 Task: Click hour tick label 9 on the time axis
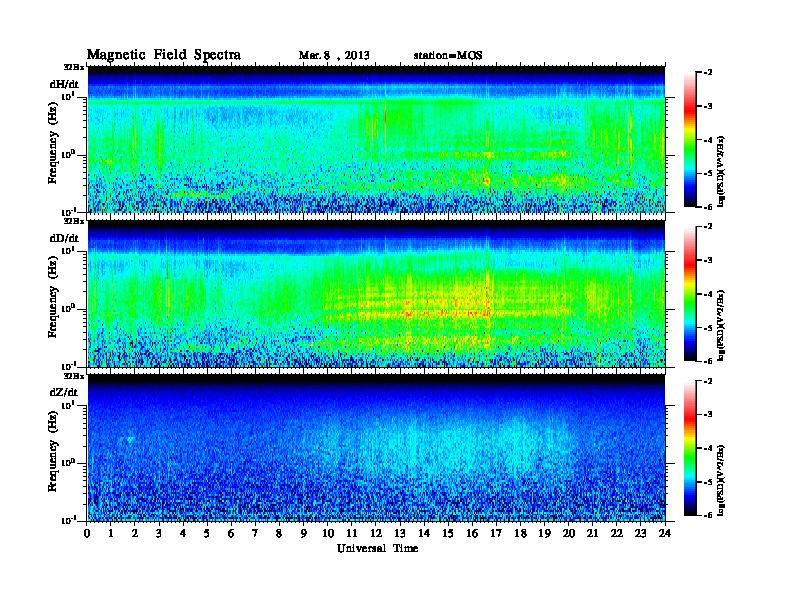(x=304, y=533)
